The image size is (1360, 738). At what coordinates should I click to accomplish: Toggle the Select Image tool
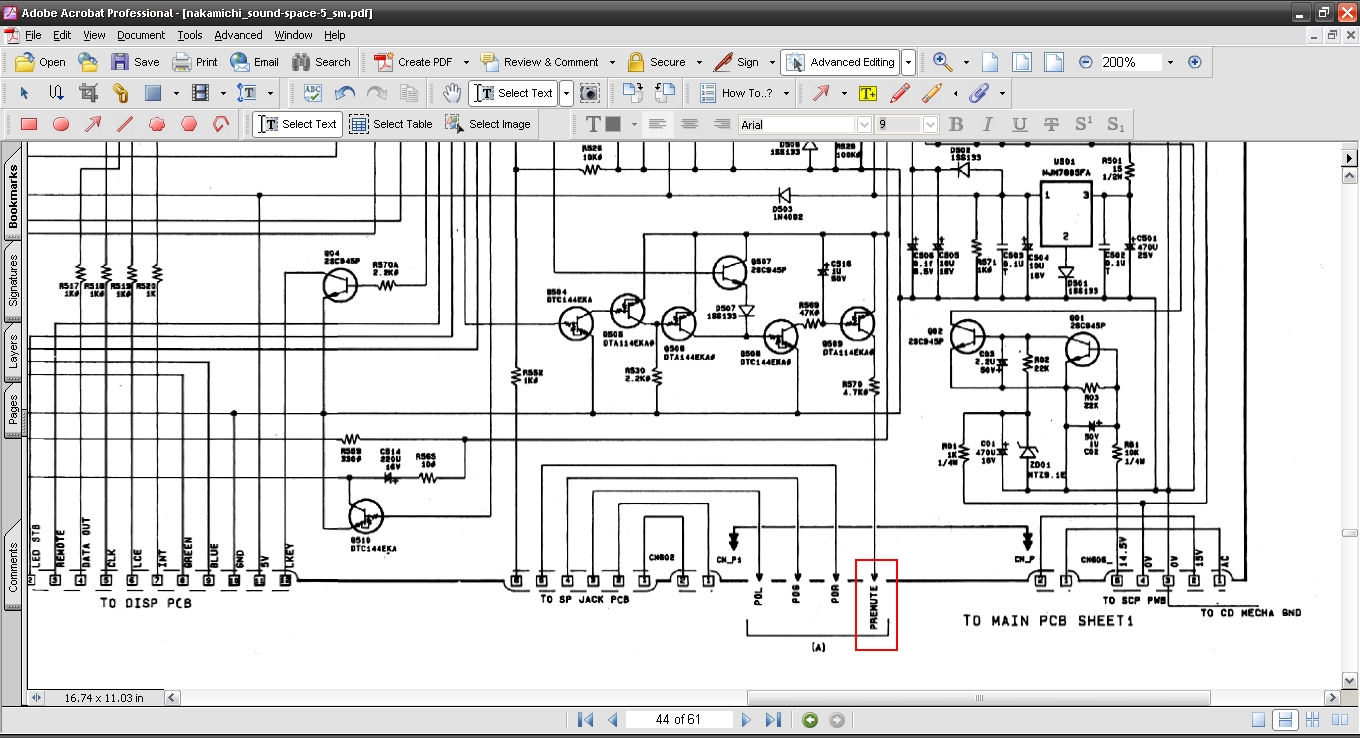pos(488,124)
